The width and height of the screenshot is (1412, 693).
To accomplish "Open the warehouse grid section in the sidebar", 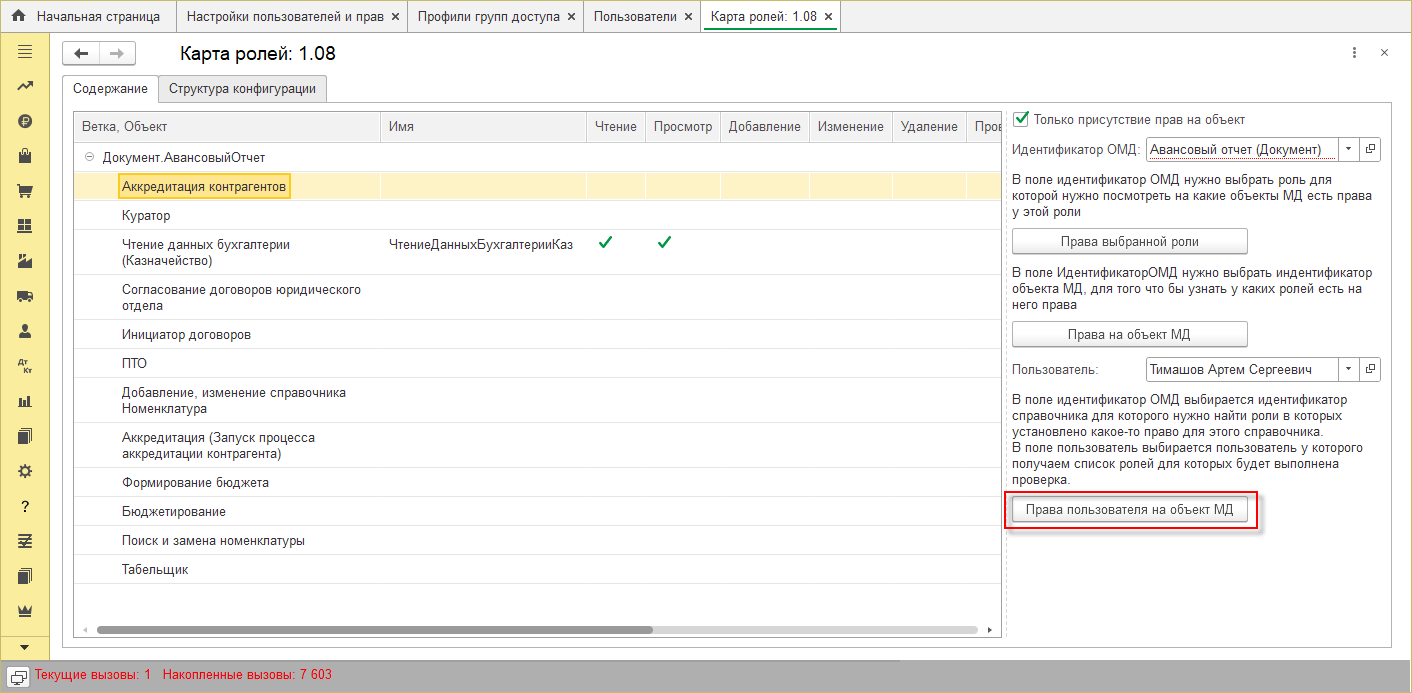I will tap(25, 227).
